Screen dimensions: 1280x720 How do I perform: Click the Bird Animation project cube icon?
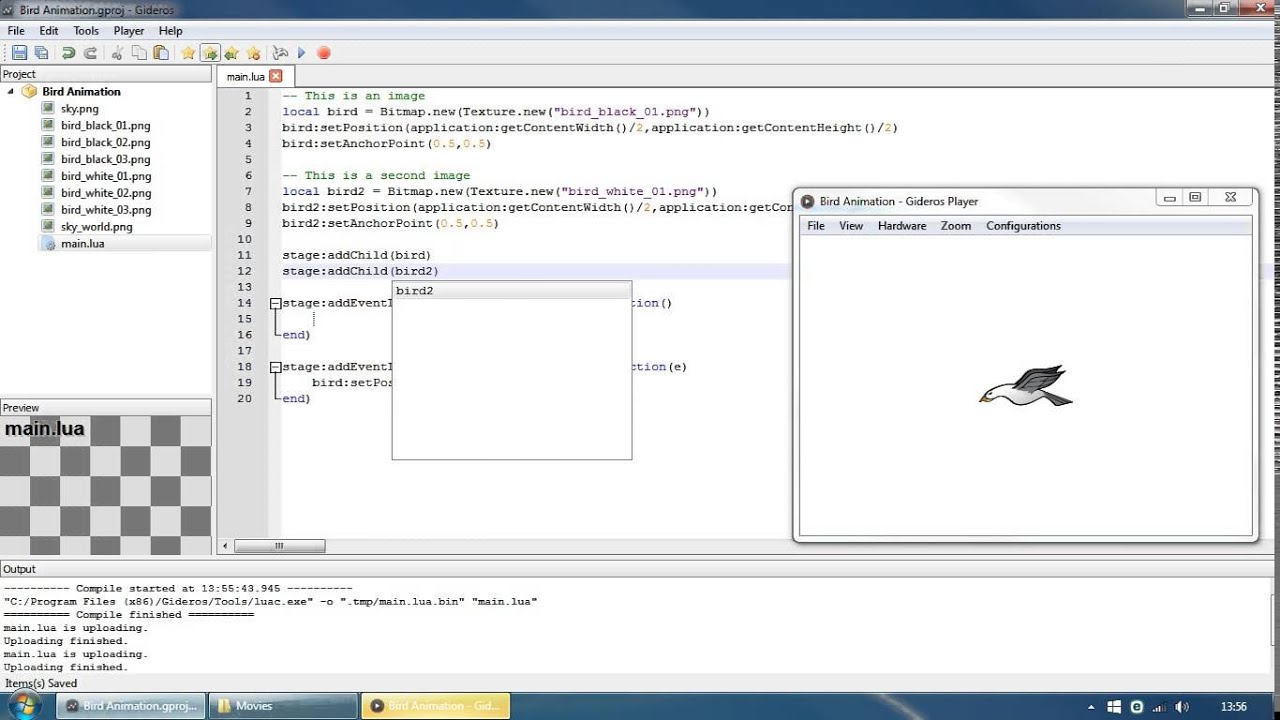point(29,91)
